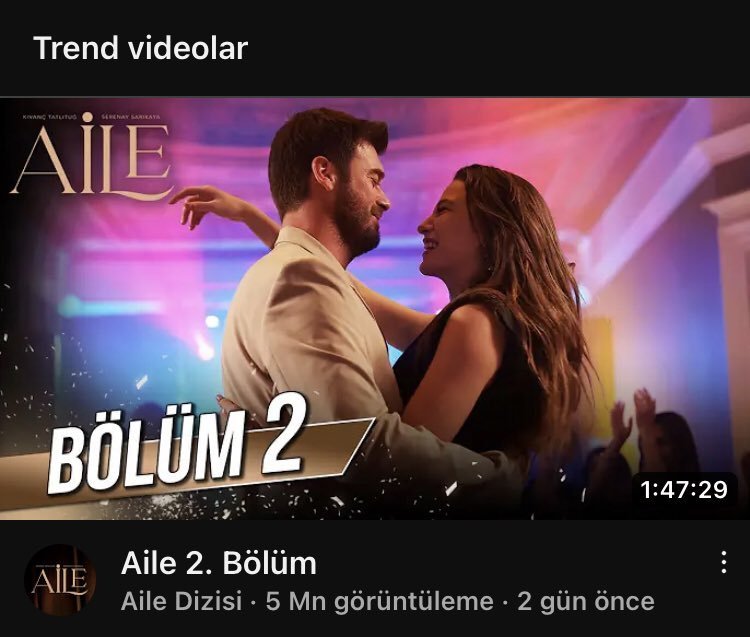
Task: Select the Trend videolar section heading
Action: pos(141,48)
